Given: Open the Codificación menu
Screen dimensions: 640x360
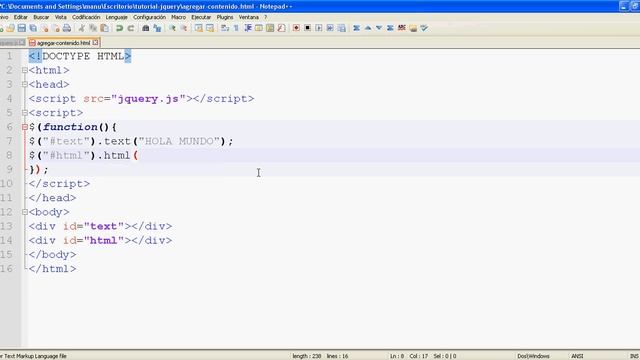Looking at the screenshot, I should tap(86, 17).
